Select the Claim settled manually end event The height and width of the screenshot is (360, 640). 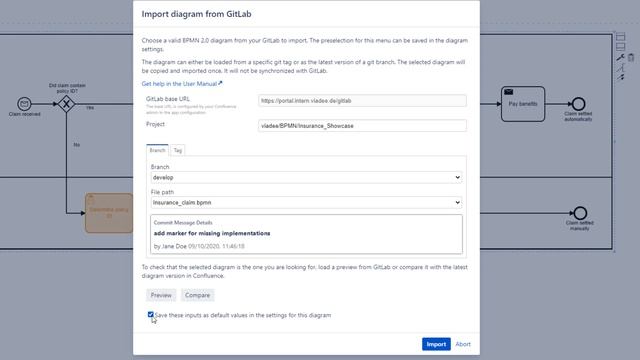pos(580,213)
